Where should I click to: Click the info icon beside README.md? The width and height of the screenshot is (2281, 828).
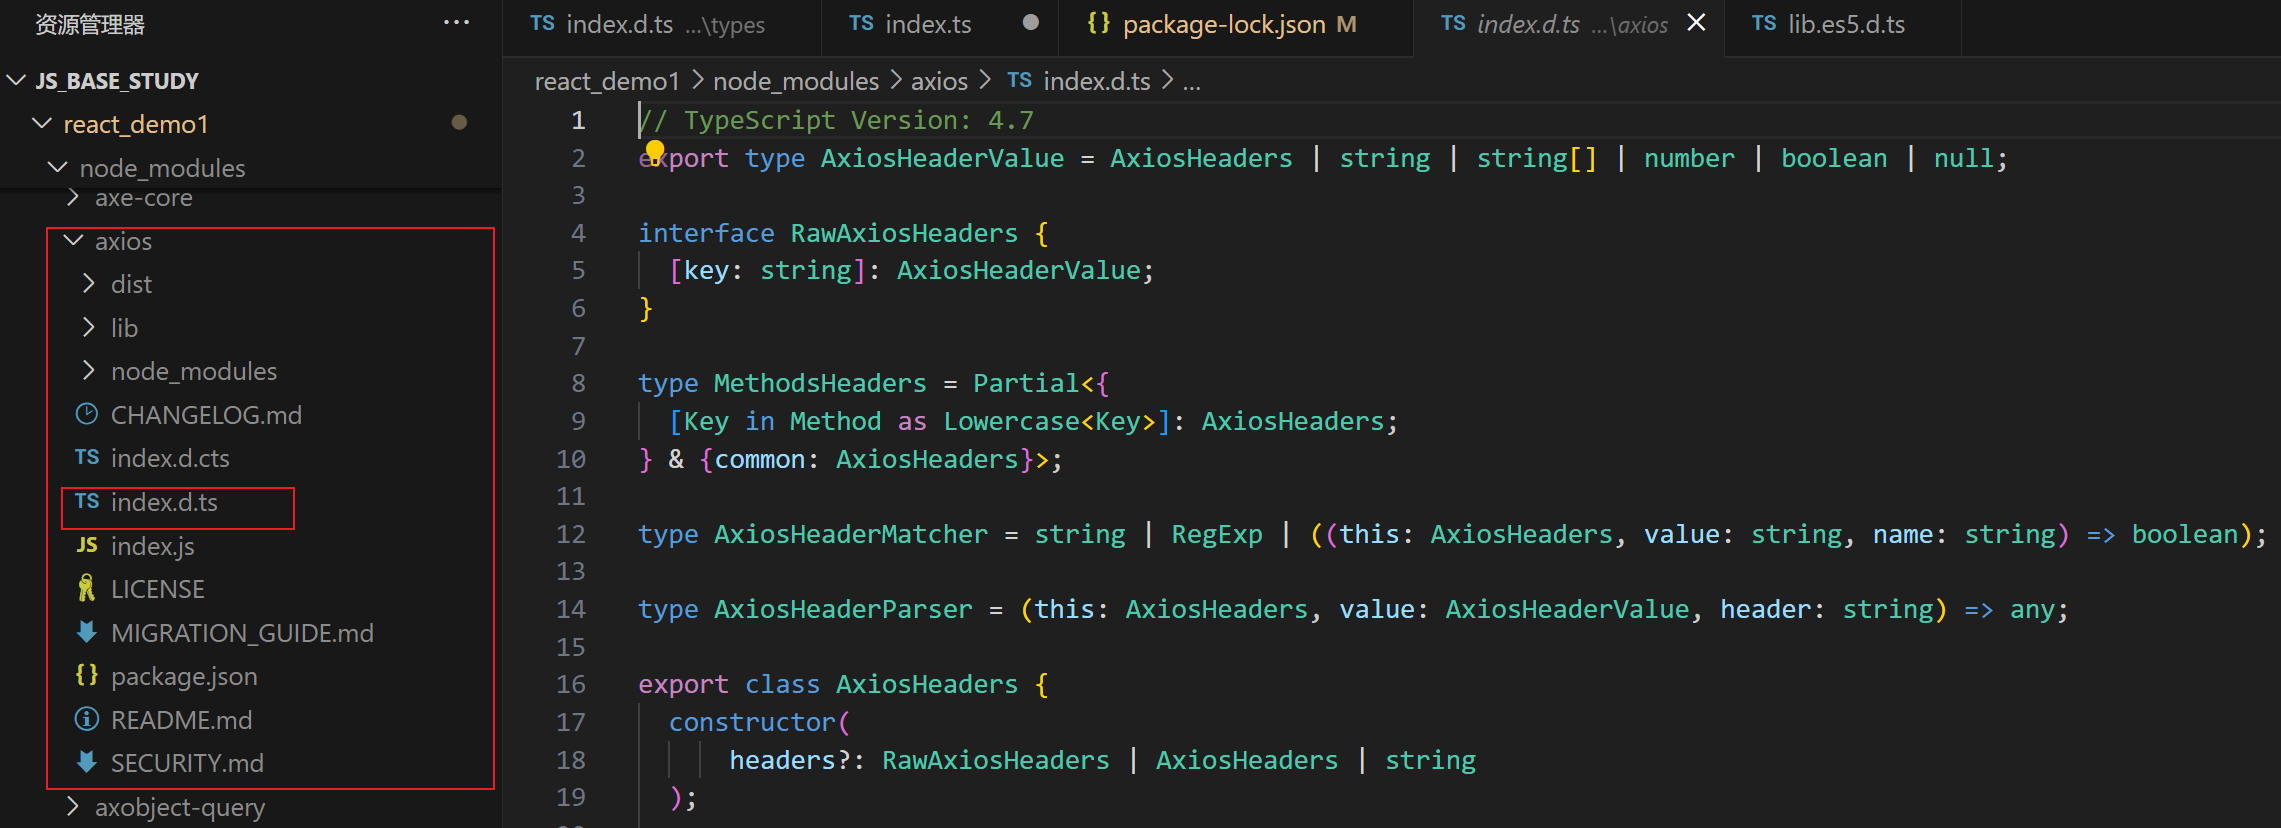[87, 719]
